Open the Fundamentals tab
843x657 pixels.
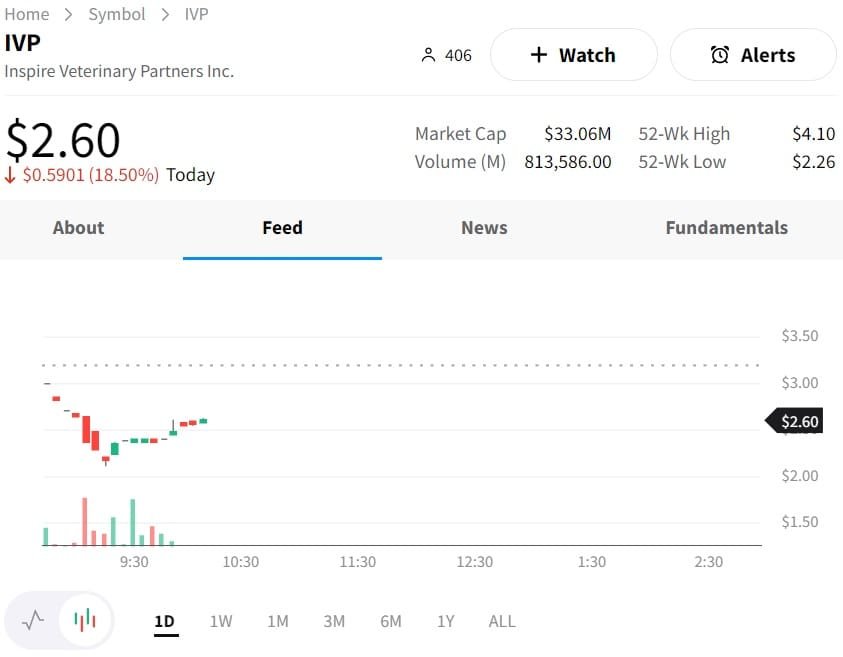pyautogui.click(x=726, y=228)
